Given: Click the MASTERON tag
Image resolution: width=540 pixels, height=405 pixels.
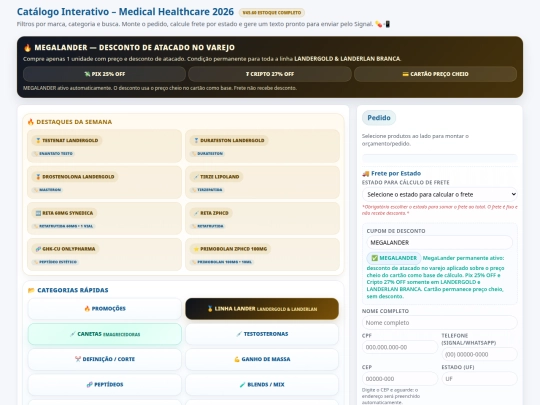Looking at the screenshot, I should (47, 190).
